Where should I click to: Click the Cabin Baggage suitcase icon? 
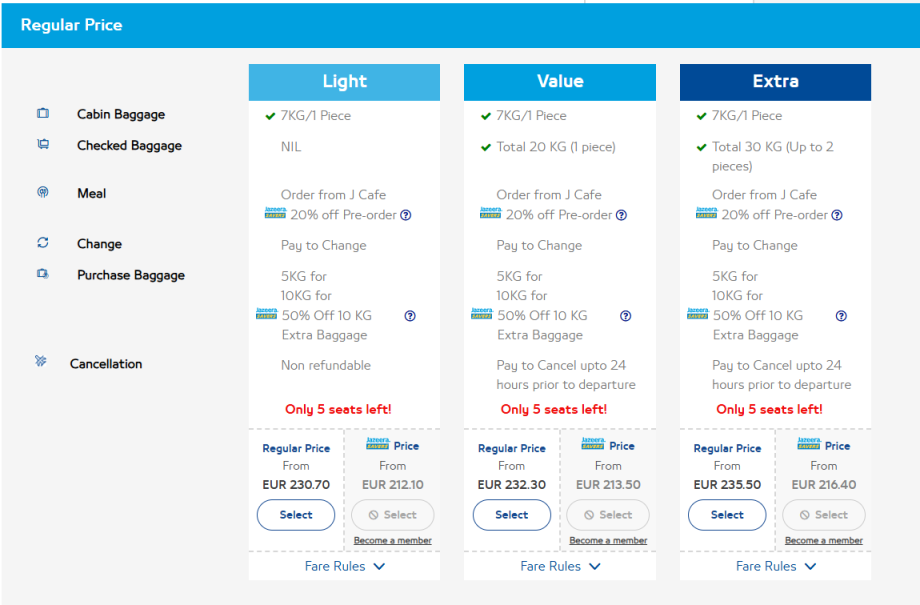43,114
